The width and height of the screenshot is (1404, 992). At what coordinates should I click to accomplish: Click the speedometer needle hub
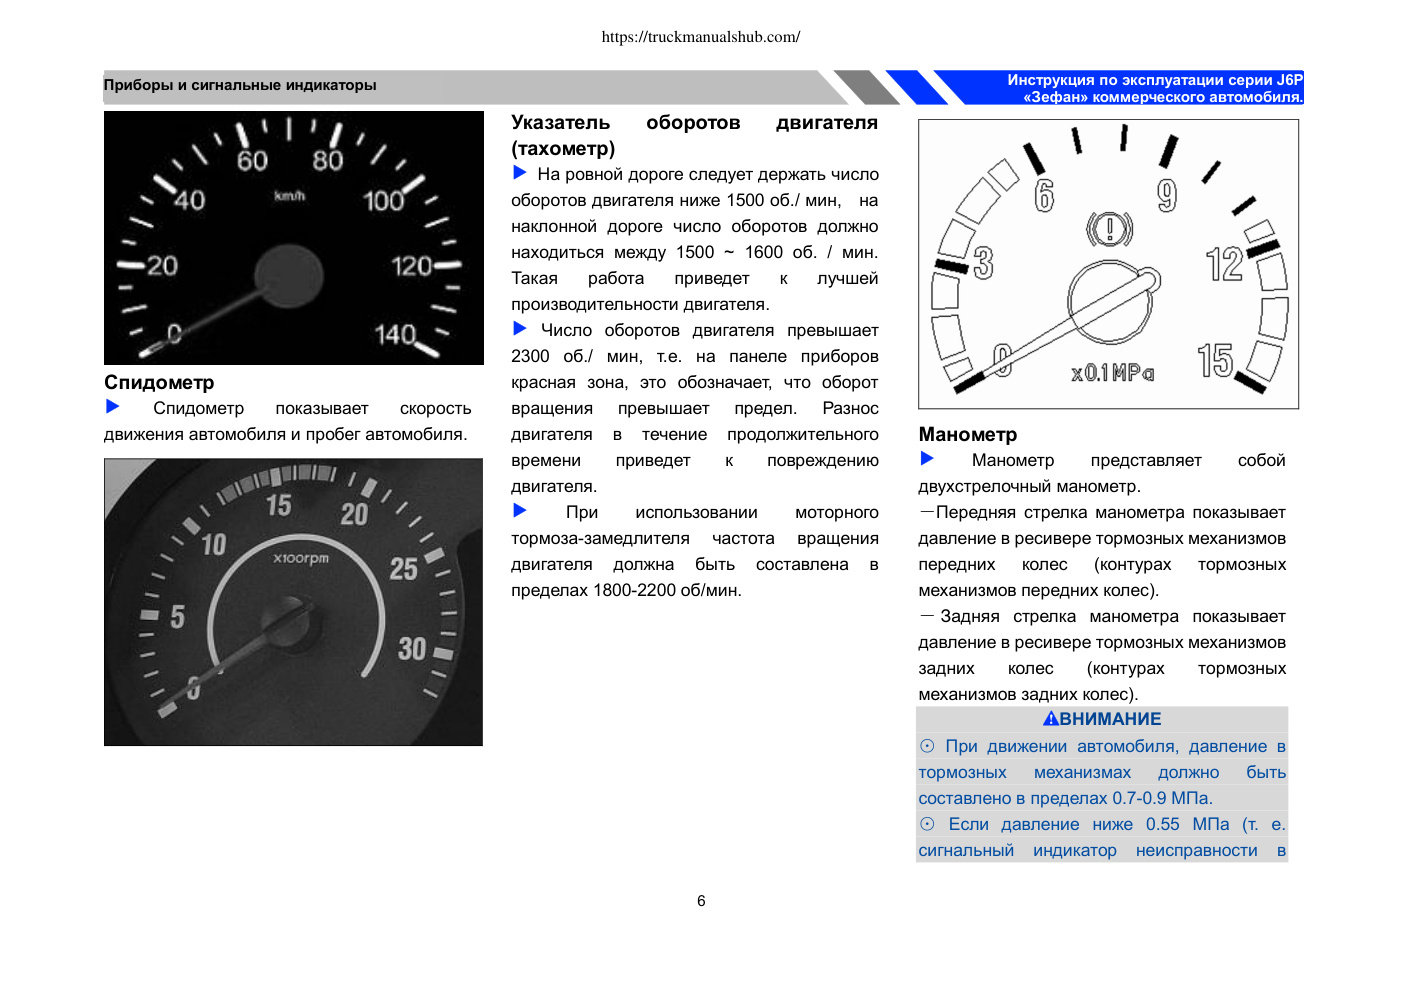coord(288,276)
